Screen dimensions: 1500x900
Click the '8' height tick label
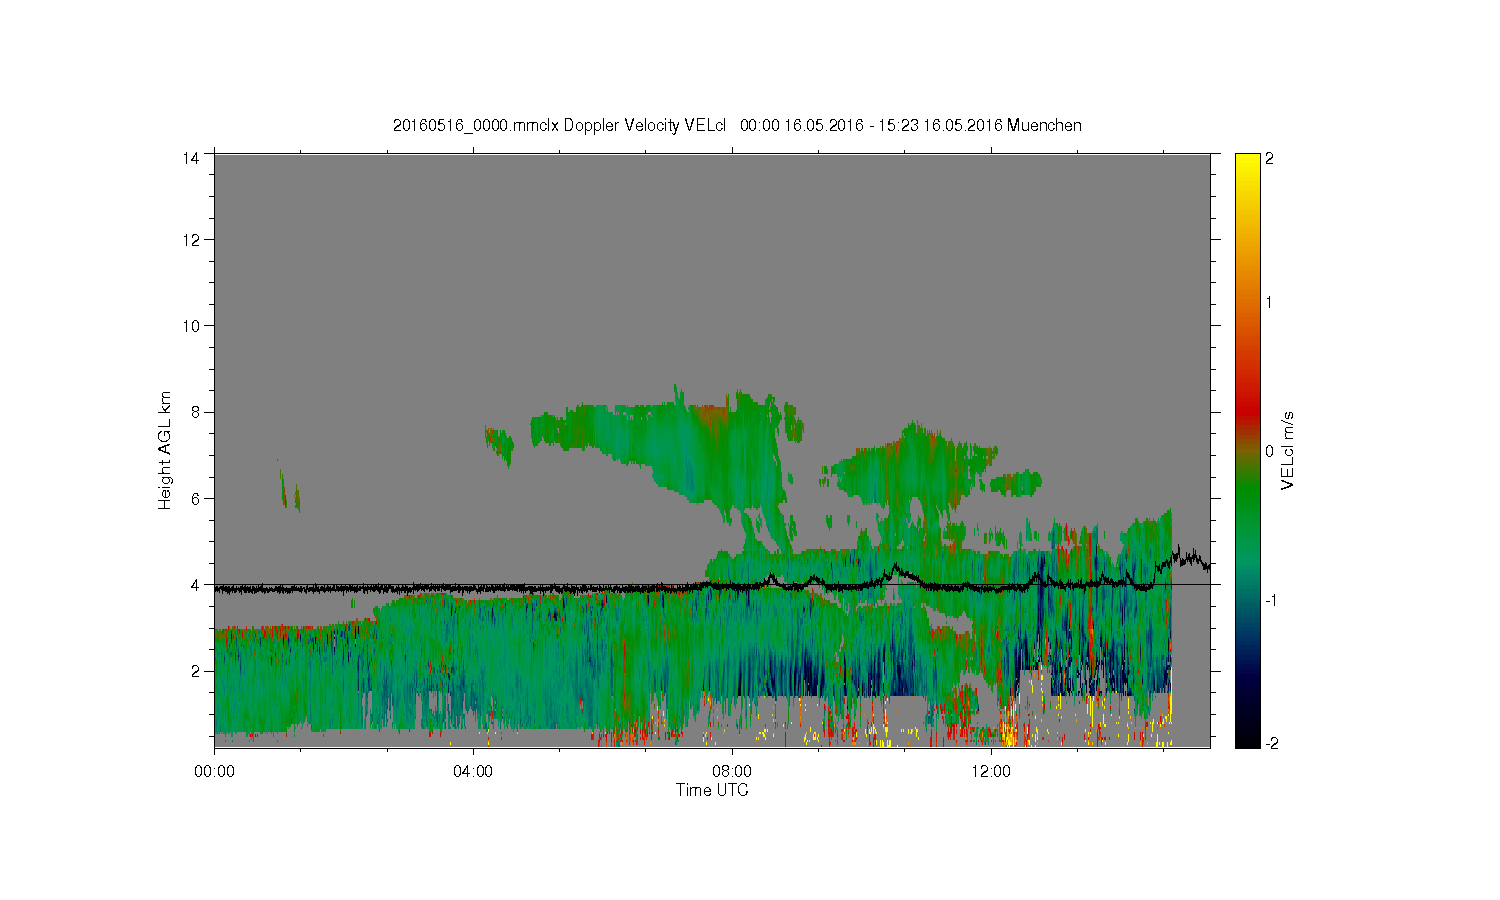[x=195, y=412]
